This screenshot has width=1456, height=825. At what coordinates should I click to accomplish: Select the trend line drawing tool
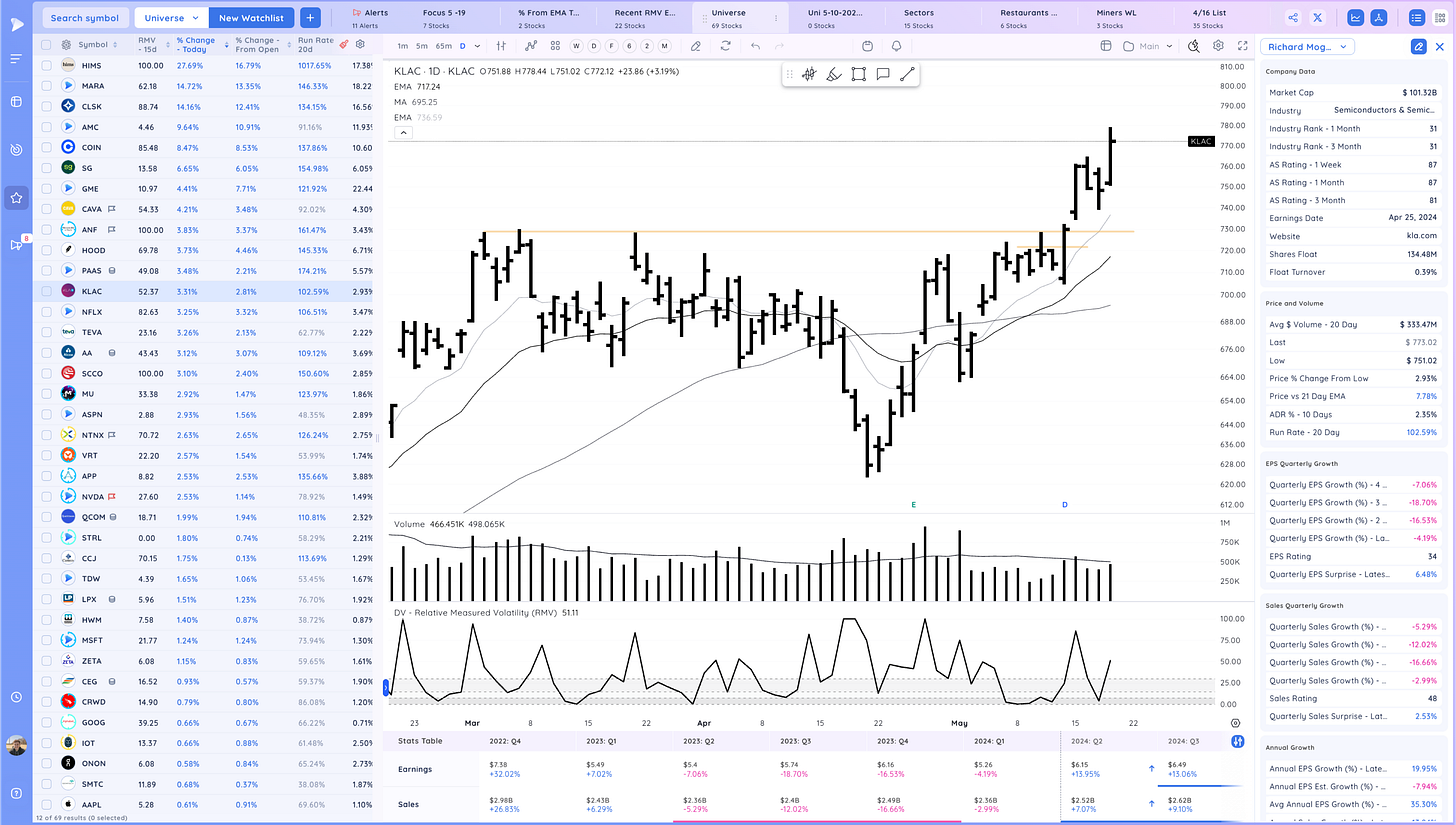tap(906, 74)
